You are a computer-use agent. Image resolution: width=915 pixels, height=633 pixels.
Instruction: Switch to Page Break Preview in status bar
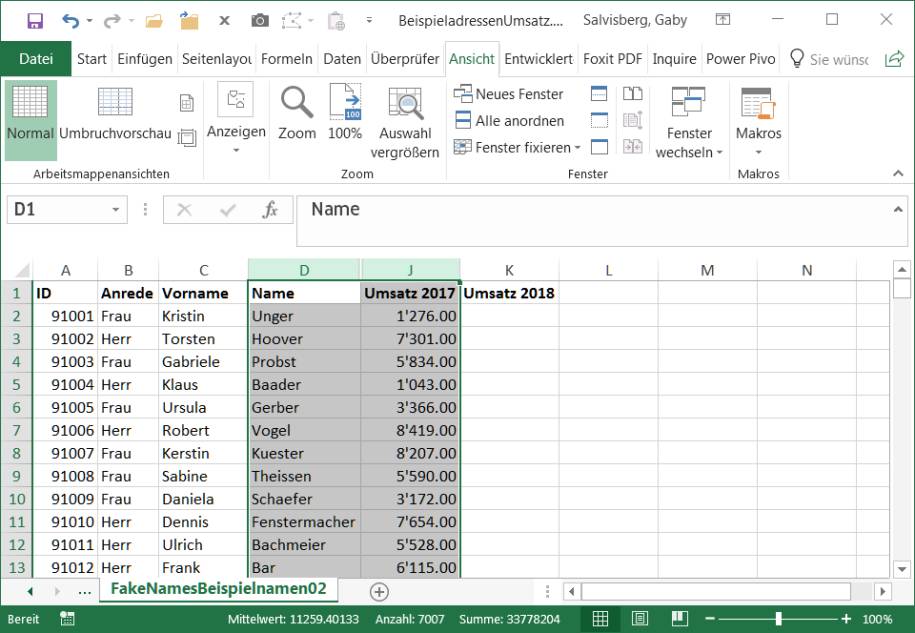point(679,619)
